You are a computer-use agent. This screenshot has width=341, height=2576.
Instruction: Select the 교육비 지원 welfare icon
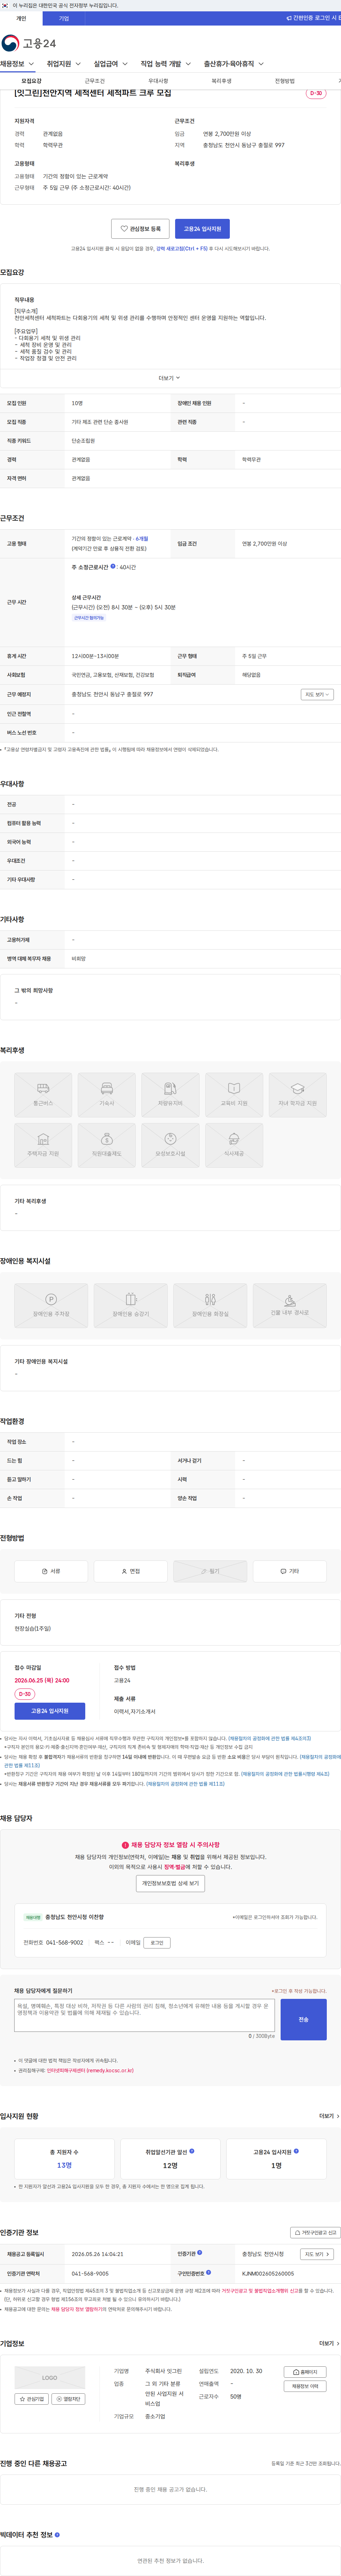pos(234,1095)
